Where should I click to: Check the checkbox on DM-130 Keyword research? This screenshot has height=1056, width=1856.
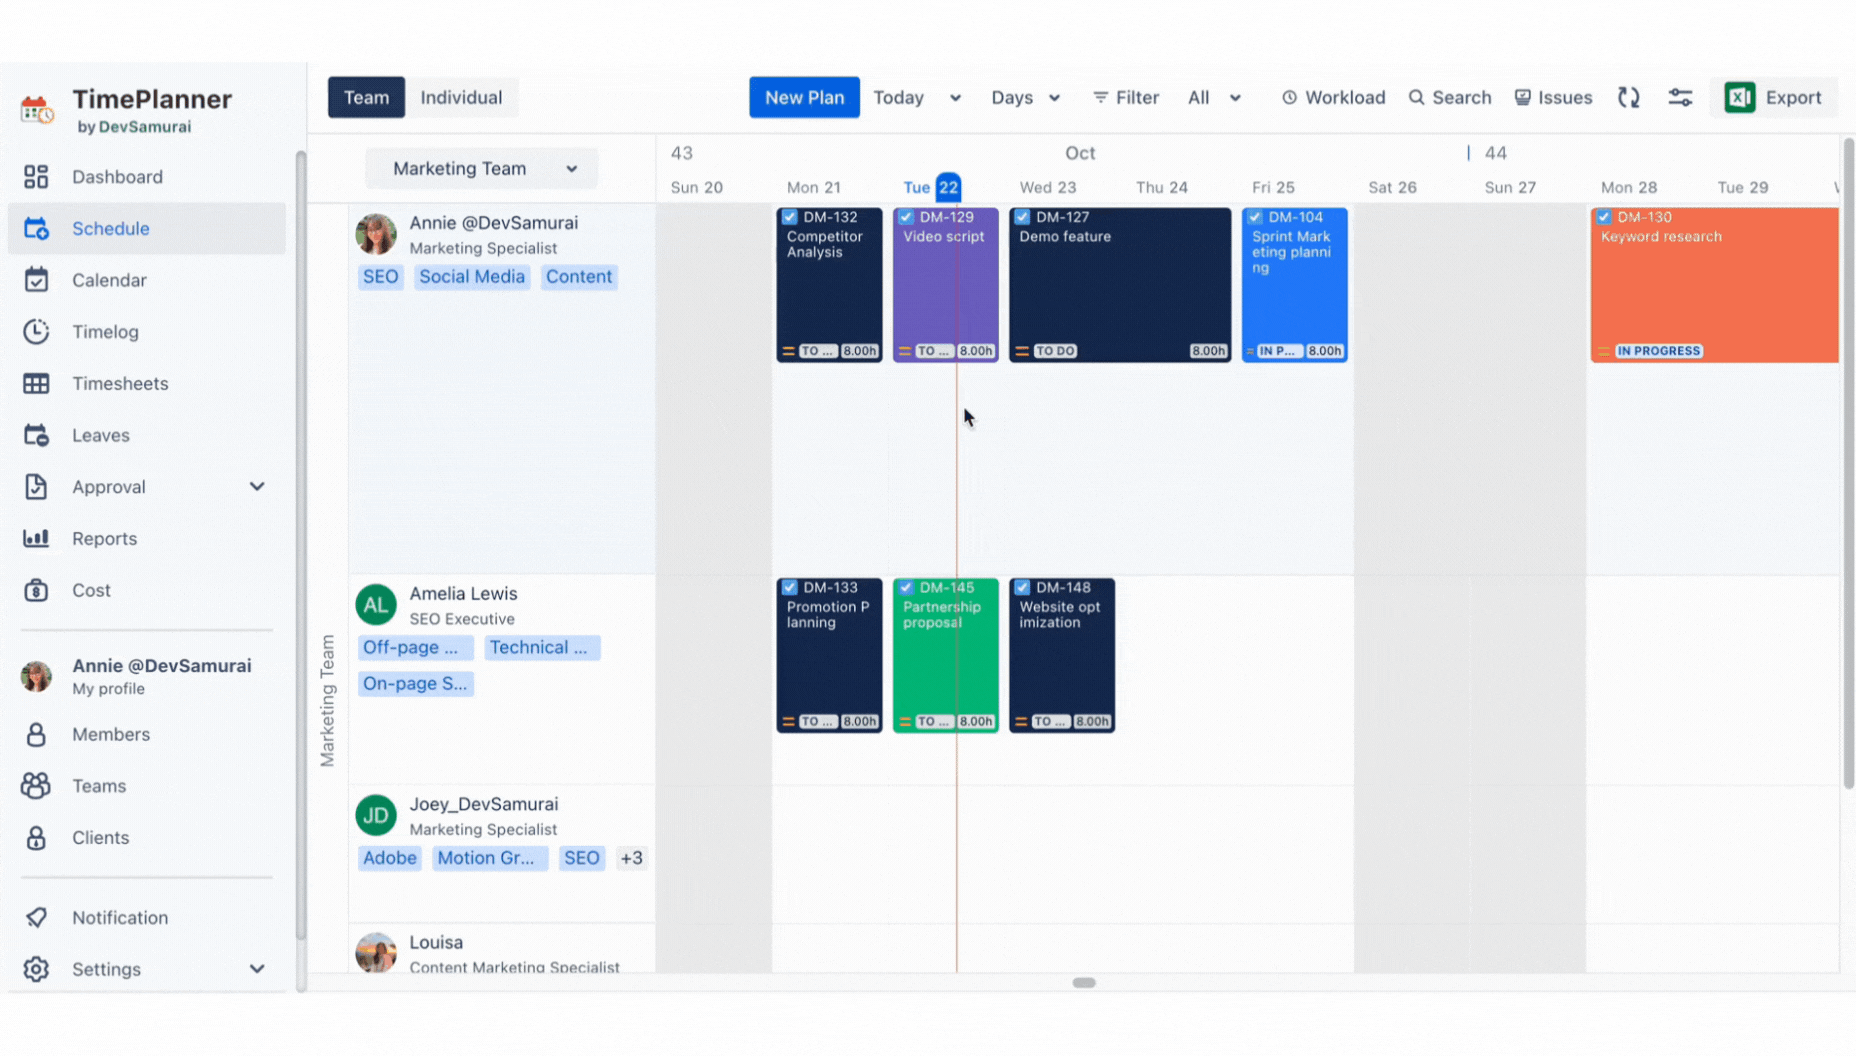coord(1604,216)
